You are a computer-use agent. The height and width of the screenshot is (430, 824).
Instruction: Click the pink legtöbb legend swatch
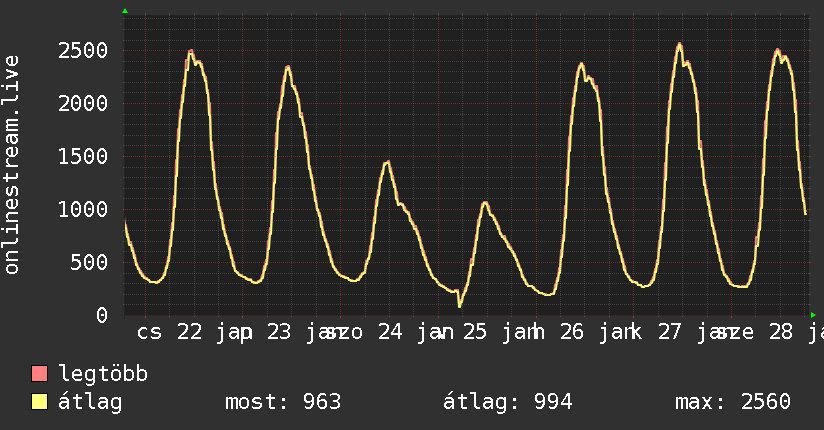39,374
